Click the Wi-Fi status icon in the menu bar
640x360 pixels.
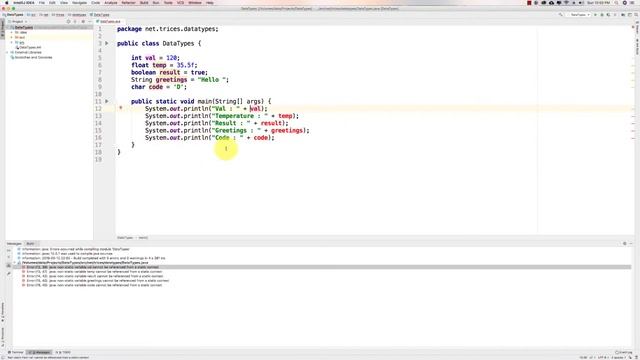[x=566, y=2]
